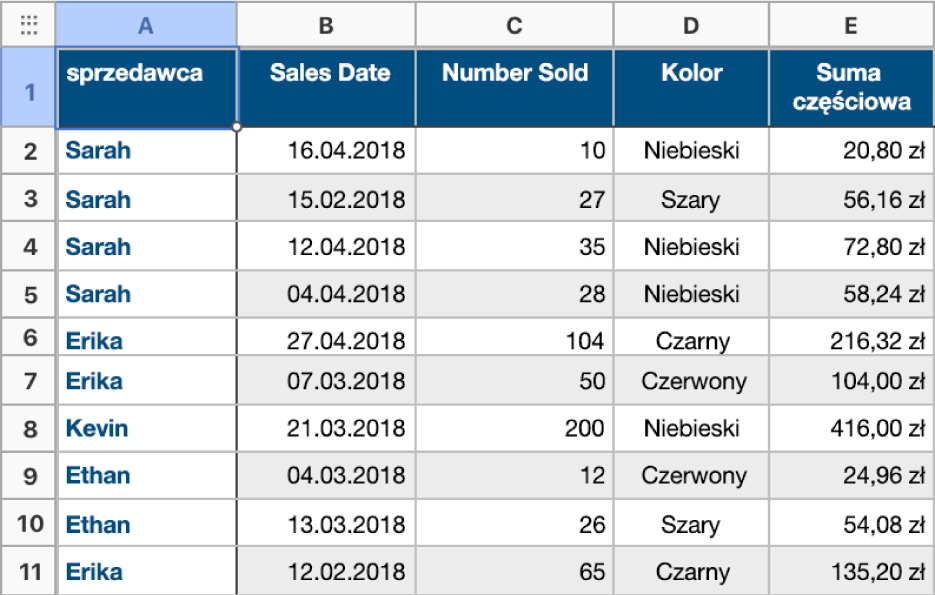Click the 'Suma częściowa' header cell
Image resolution: width=935 pixels, height=595 pixels.
tap(850, 87)
